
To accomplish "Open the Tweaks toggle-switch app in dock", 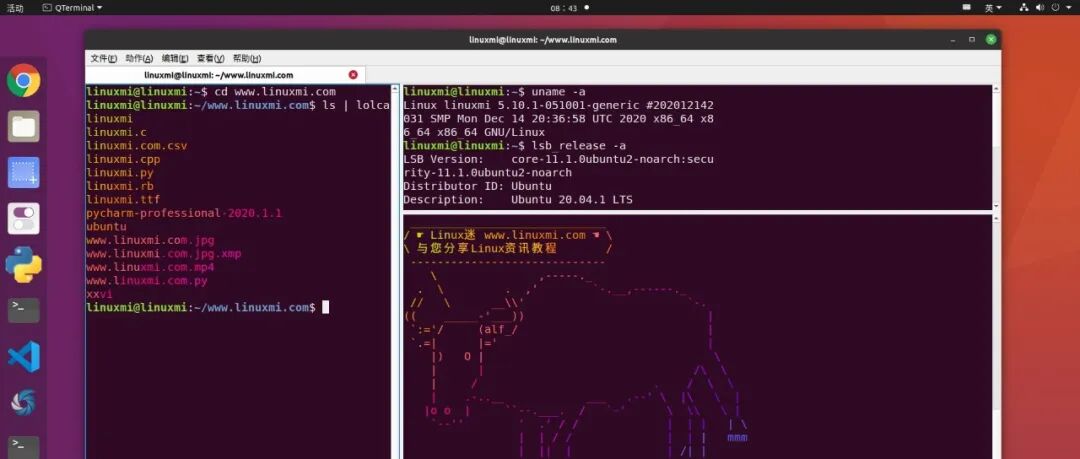I will [23, 218].
